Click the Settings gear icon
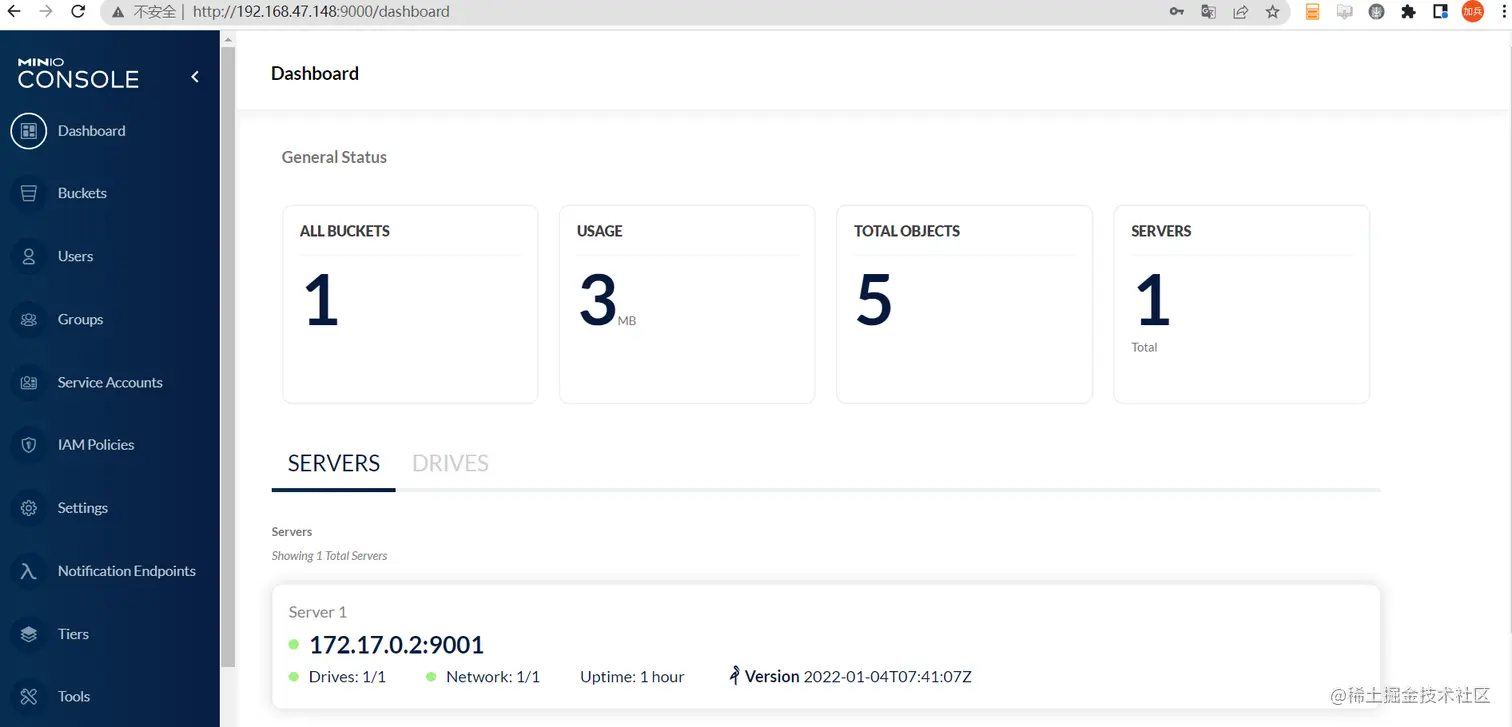This screenshot has height=727, width=1512. [29, 508]
